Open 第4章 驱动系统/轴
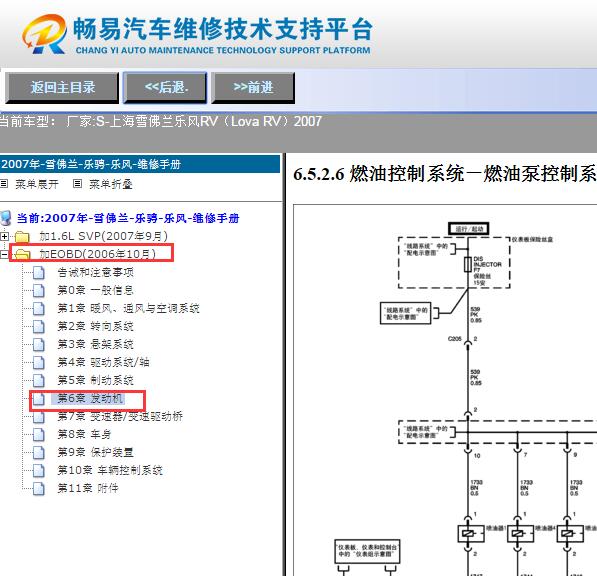Image resolution: width=597 pixels, height=576 pixels. point(103,362)
